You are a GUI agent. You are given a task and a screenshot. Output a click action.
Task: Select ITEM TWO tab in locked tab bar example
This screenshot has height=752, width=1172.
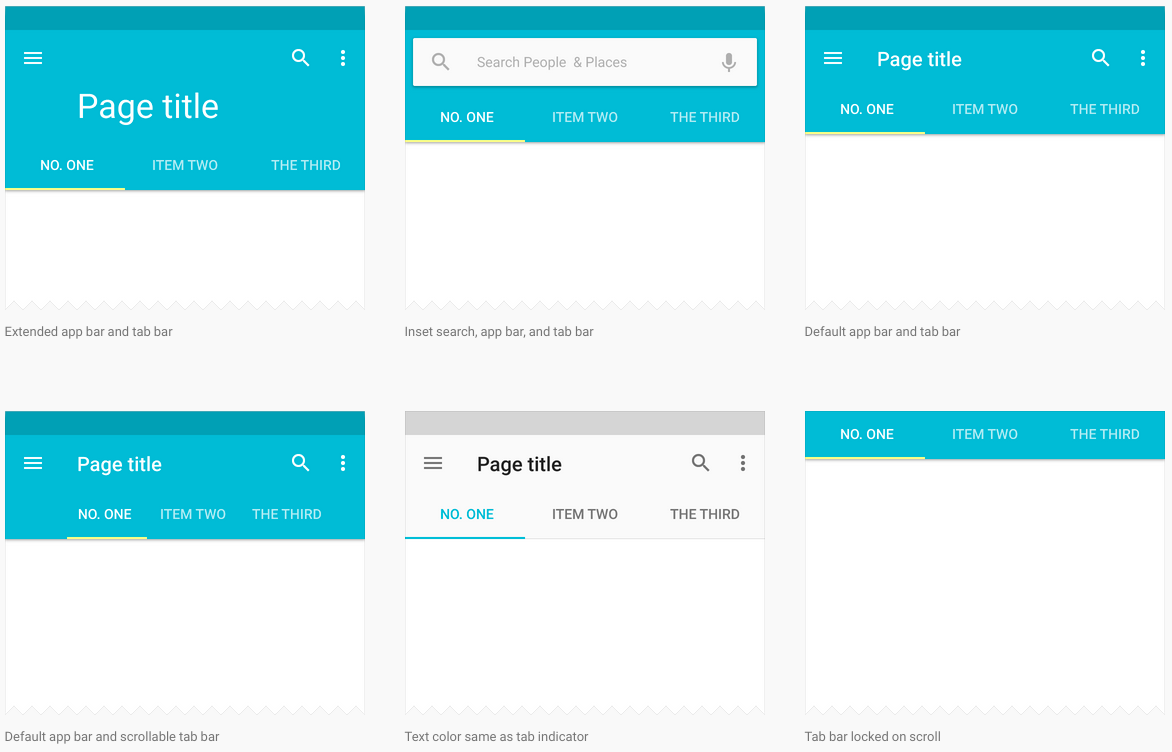(x=984, y=434)
